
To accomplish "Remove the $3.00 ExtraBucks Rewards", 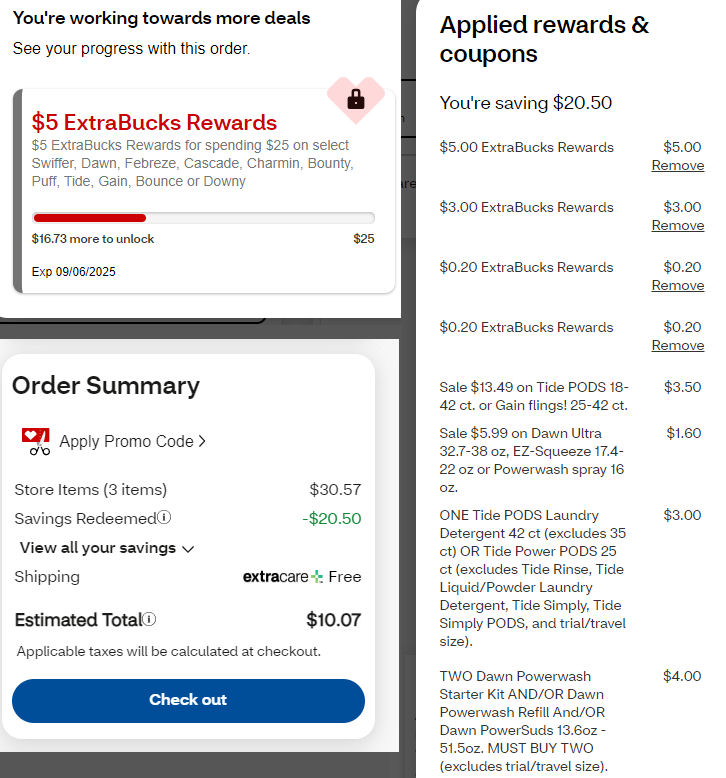I will coord(677,225).
